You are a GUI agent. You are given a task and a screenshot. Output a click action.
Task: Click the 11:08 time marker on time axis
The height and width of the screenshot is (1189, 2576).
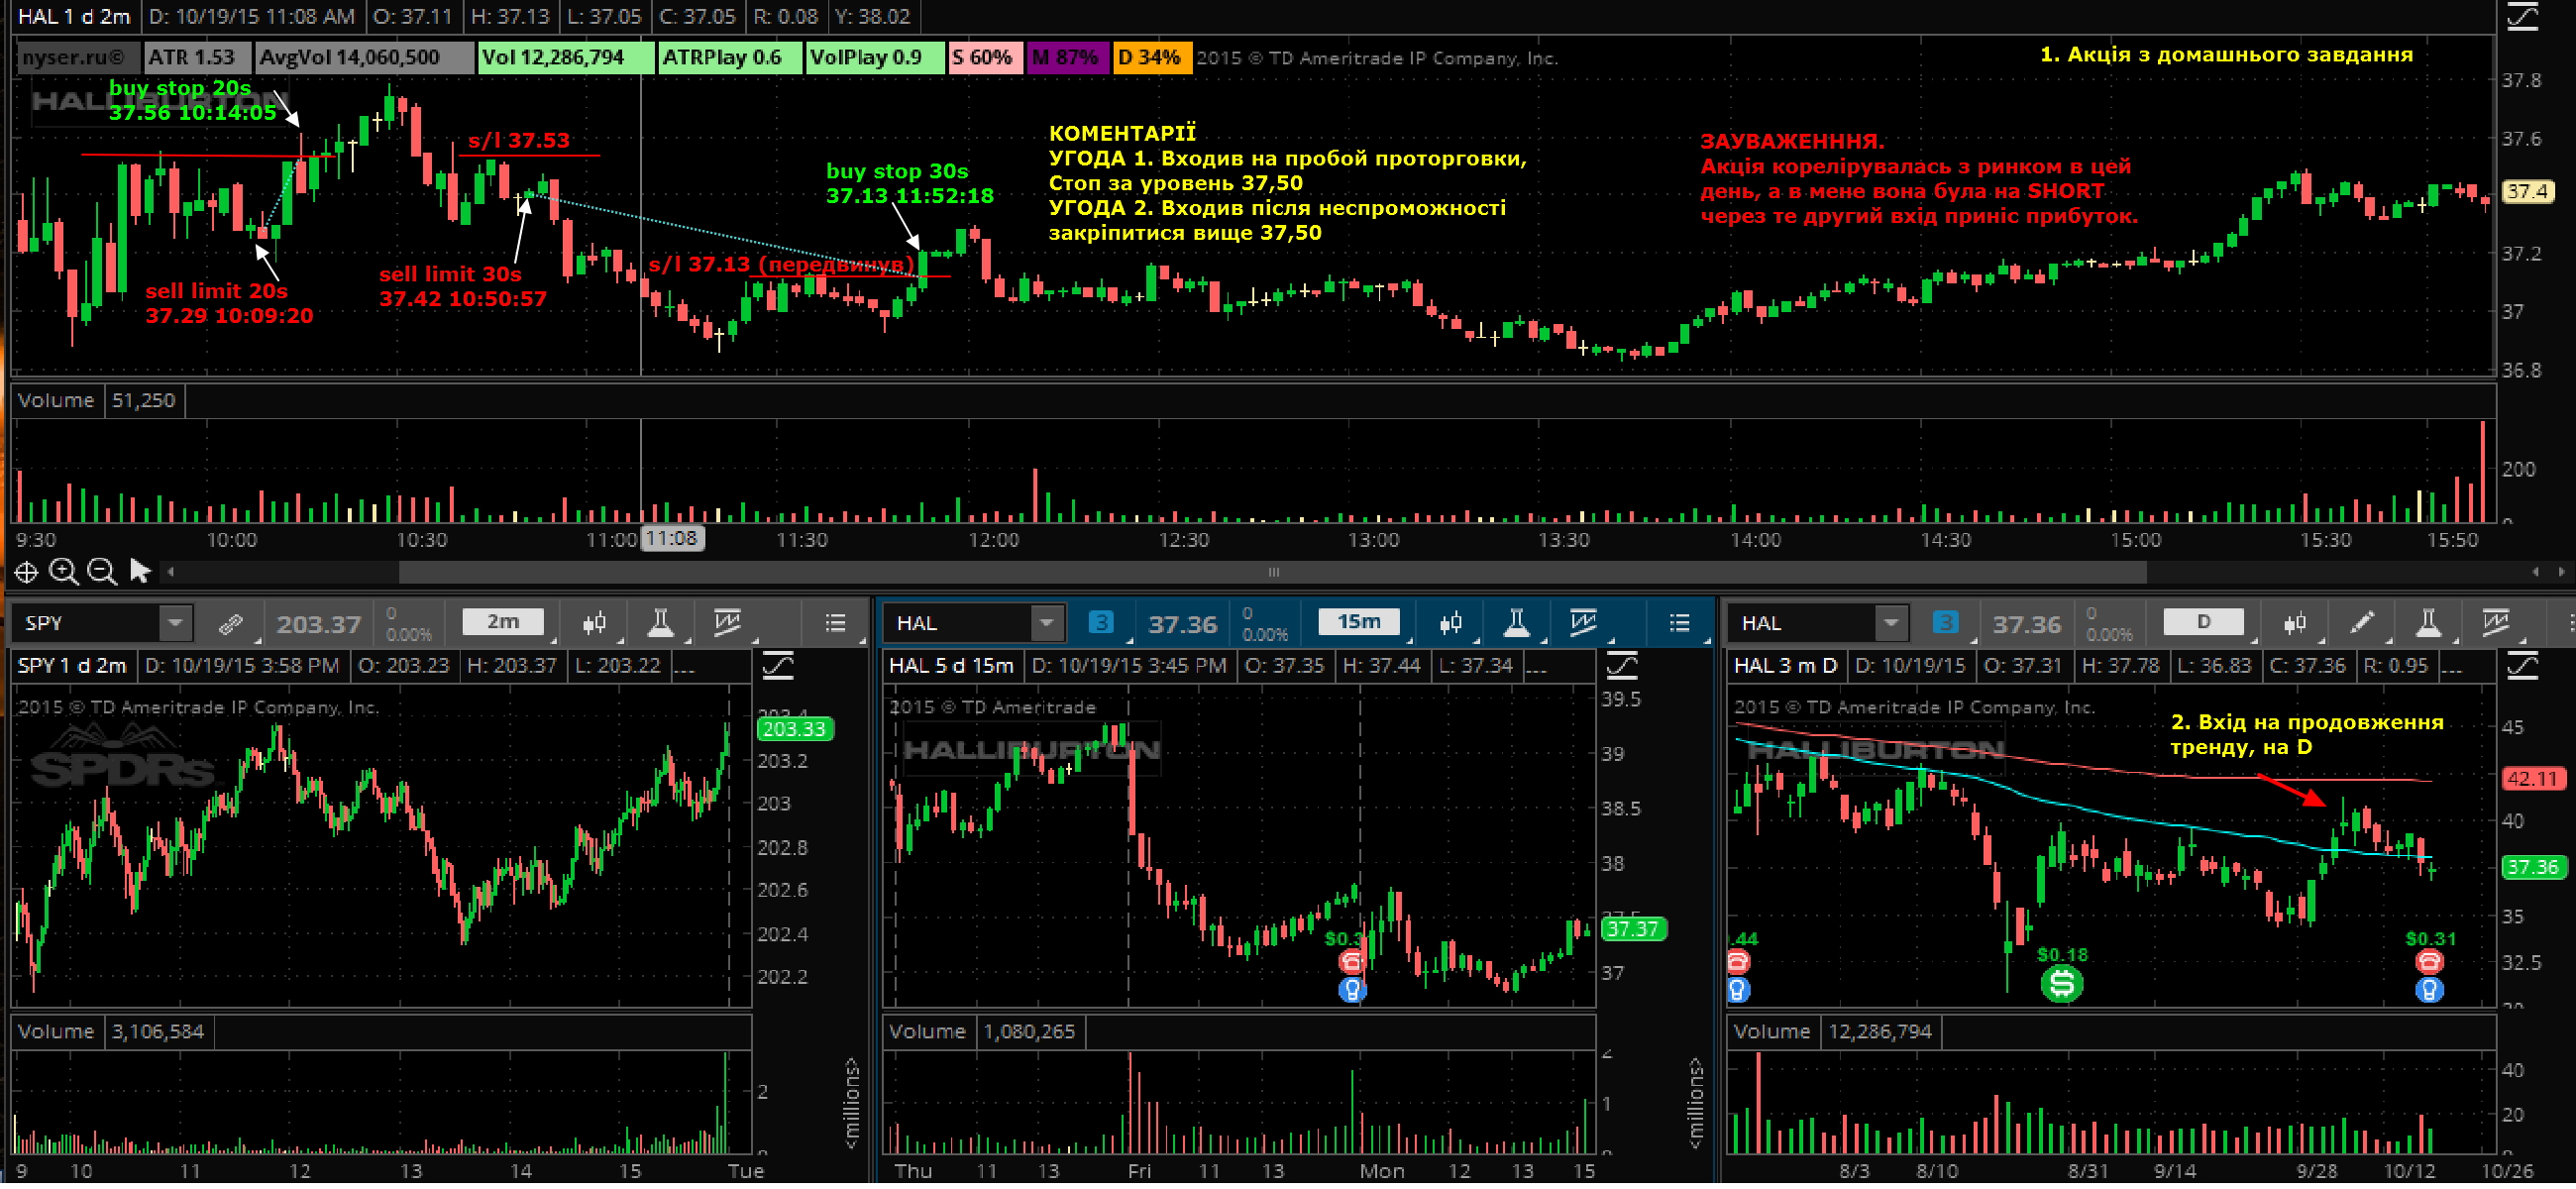(x=672, y=541)
